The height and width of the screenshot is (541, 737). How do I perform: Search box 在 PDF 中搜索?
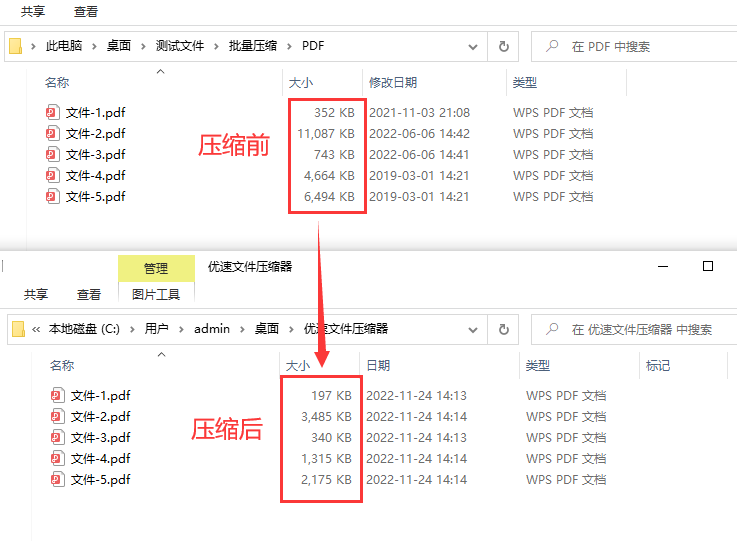tap(634, 47)
